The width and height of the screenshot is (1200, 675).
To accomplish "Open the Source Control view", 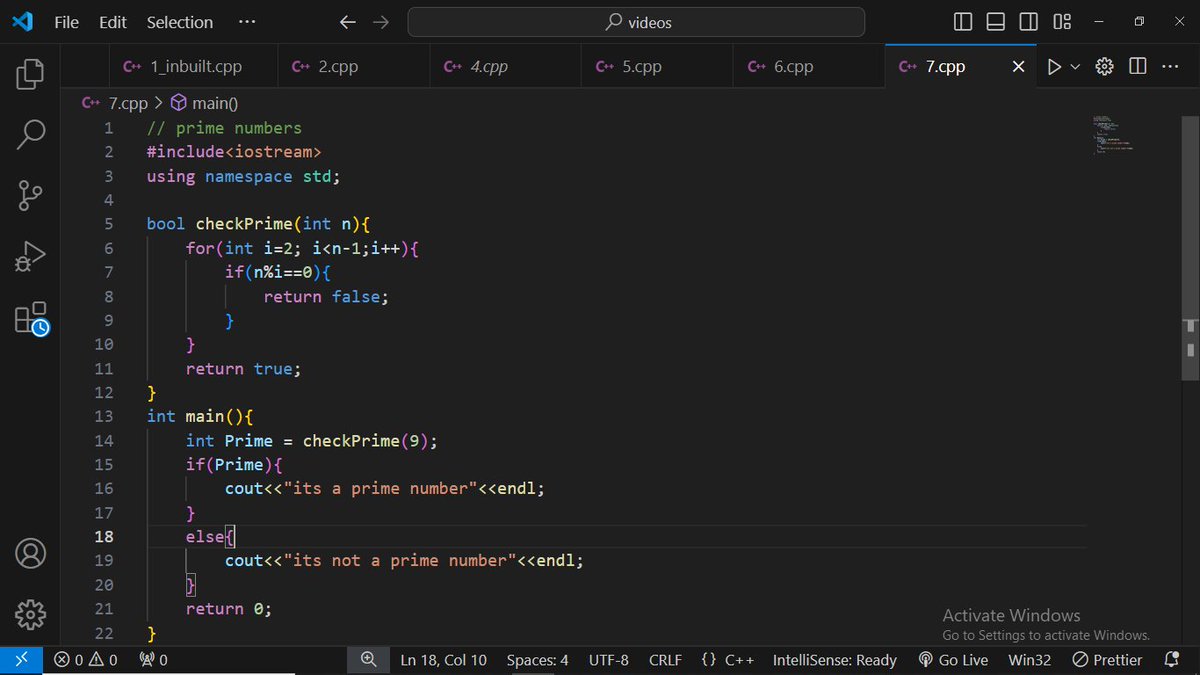I will tap(30, 196).
